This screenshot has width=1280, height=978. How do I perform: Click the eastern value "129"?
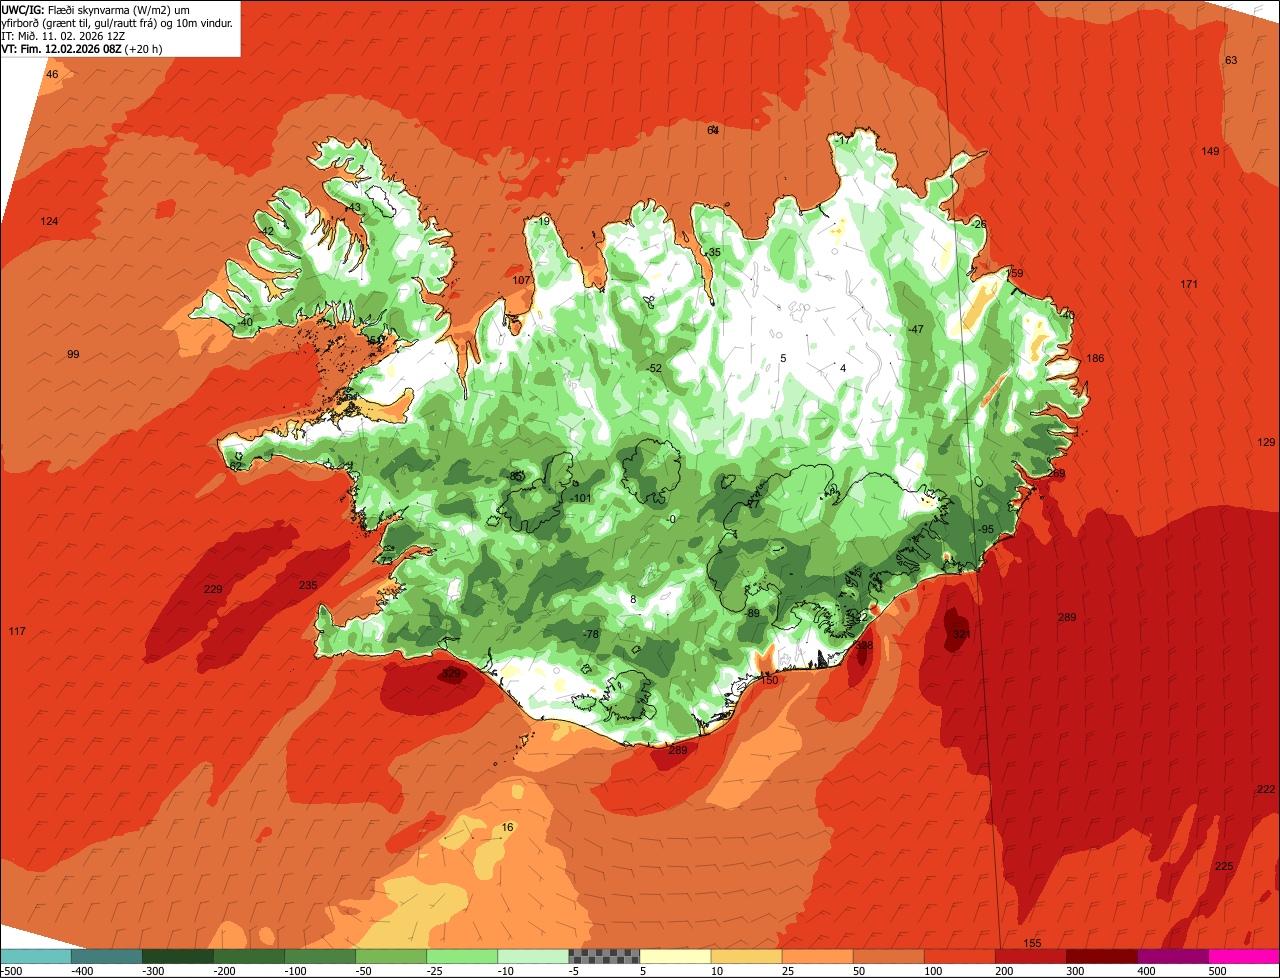tap(1266, 442)
